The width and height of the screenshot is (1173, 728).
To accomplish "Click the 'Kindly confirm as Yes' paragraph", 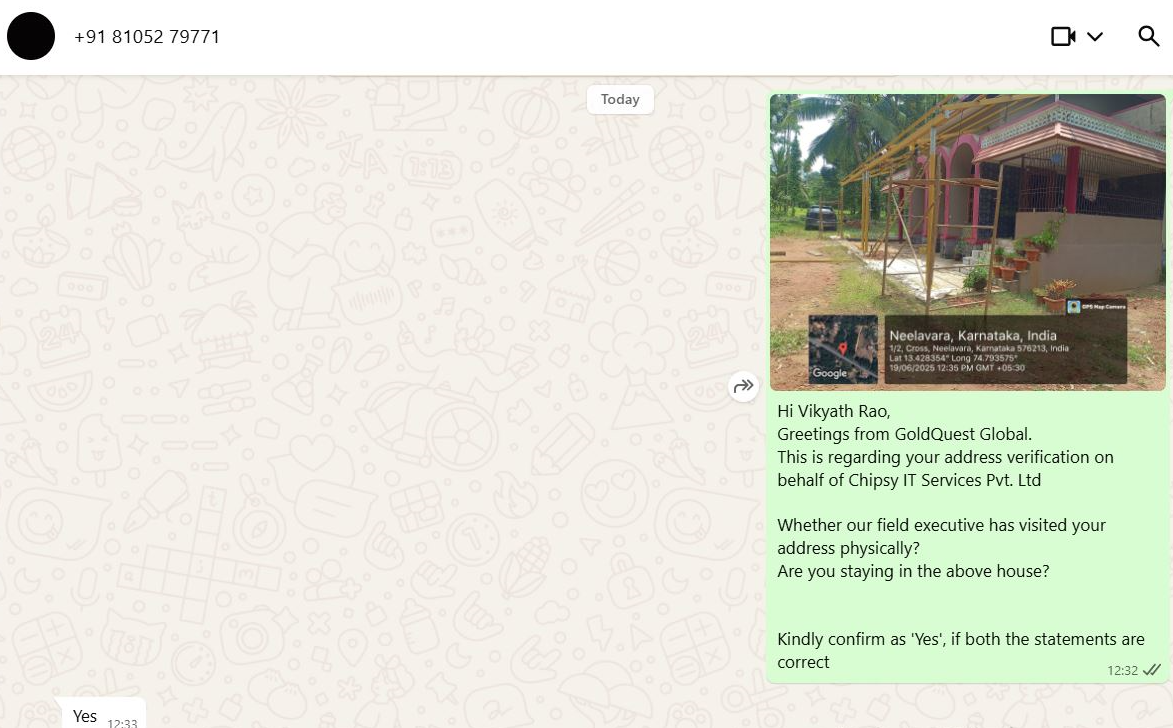I will (x=961, y=650).
